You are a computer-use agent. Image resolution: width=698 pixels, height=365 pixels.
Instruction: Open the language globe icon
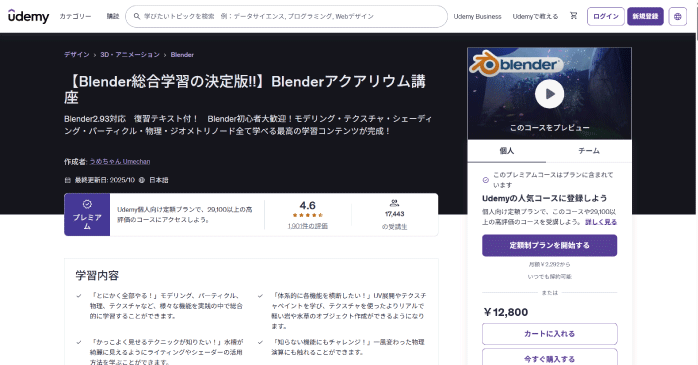coord(678,16)
